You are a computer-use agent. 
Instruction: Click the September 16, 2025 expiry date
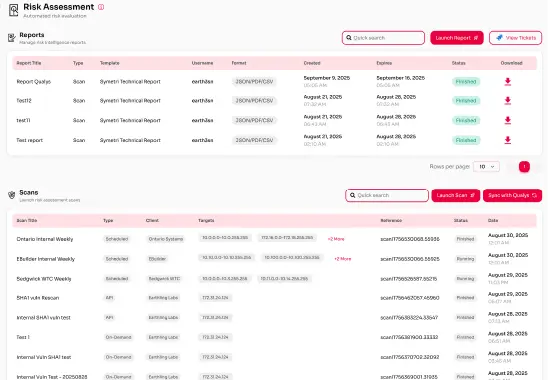(401, 78)
